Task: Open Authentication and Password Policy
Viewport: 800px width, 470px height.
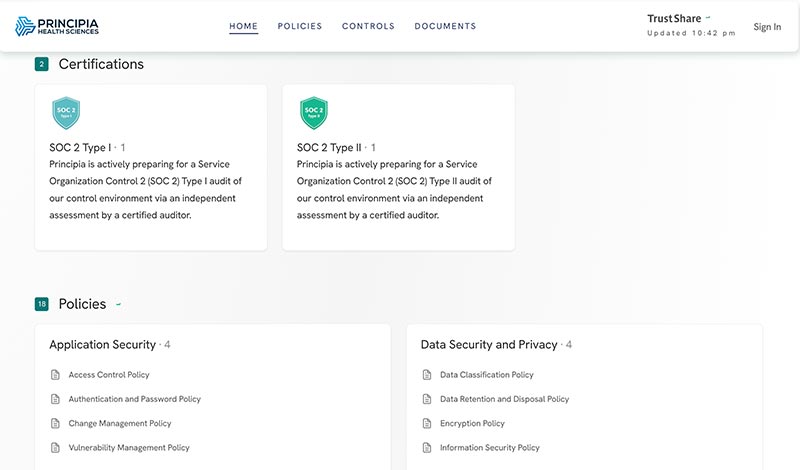Action: point(135,399)
